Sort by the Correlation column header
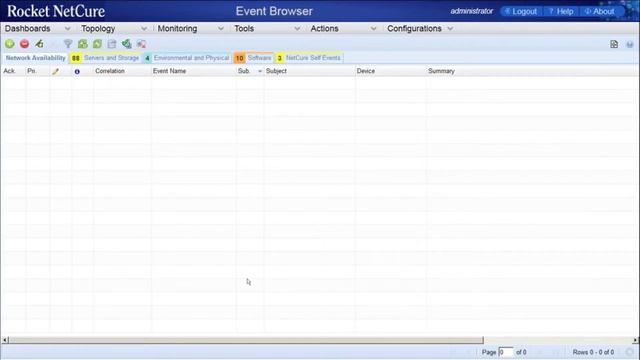640x360 pixels. (x=110, y=71)
